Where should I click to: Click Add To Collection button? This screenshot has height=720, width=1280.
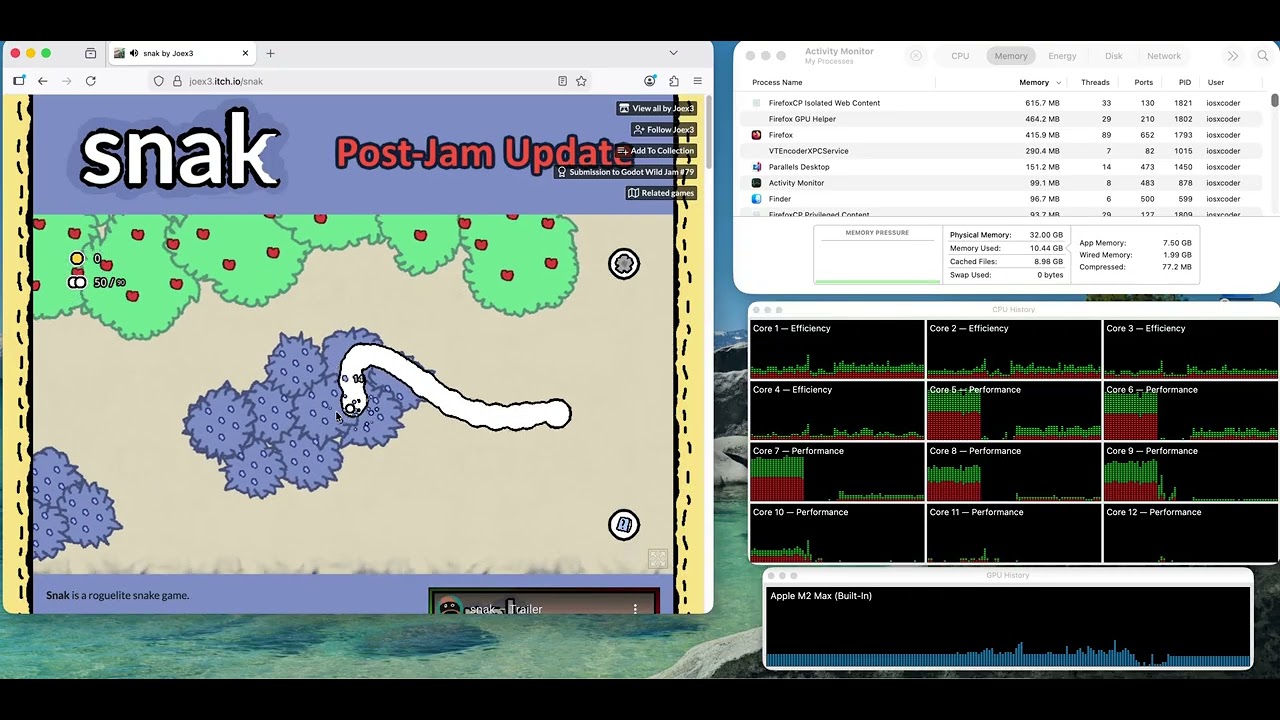[655, 151]
